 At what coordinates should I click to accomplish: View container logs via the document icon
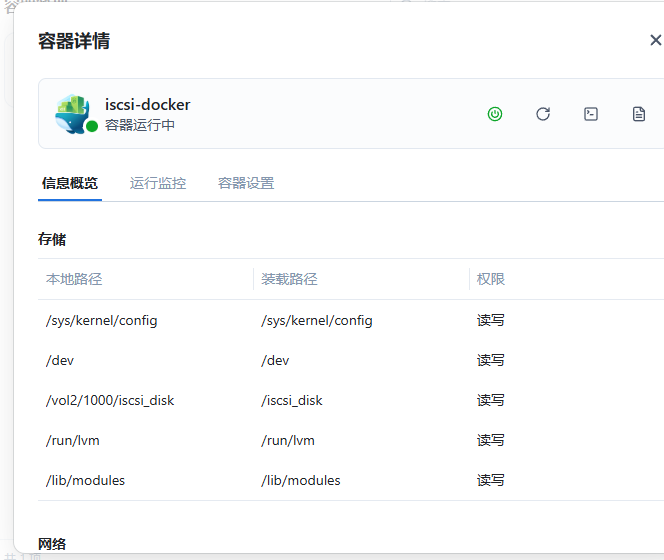click(639, 114)
